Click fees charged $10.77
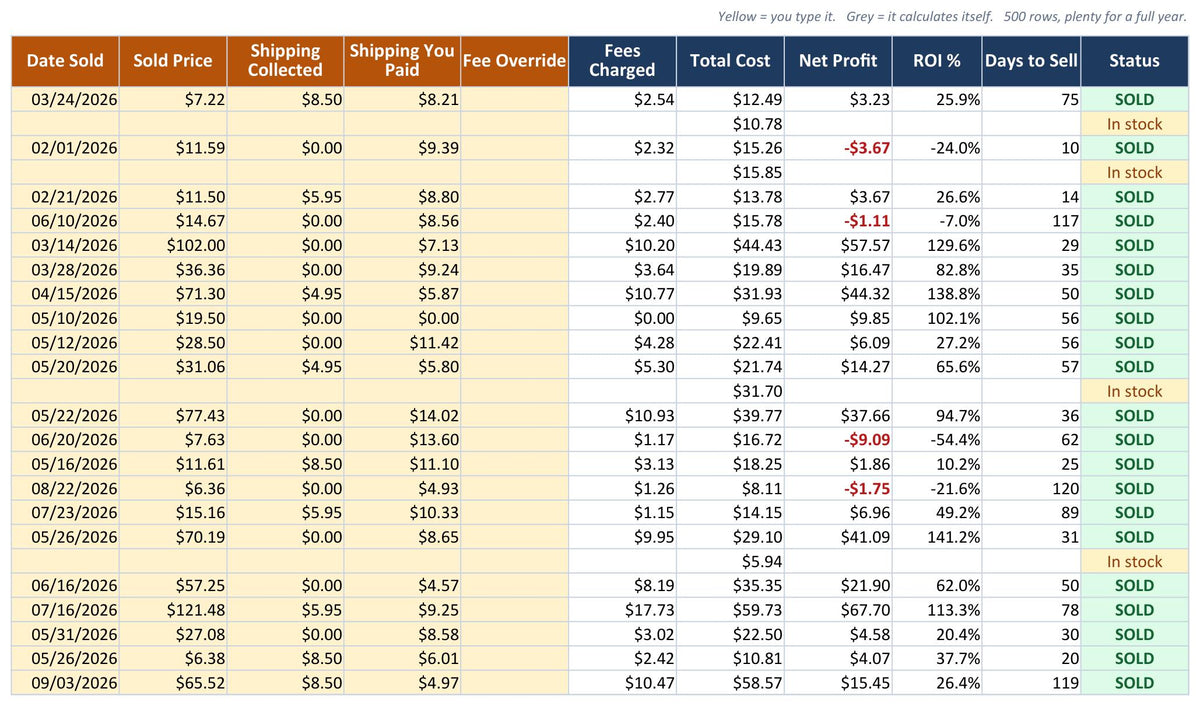This screenshot has width=1200, height=706. [623, 294]
